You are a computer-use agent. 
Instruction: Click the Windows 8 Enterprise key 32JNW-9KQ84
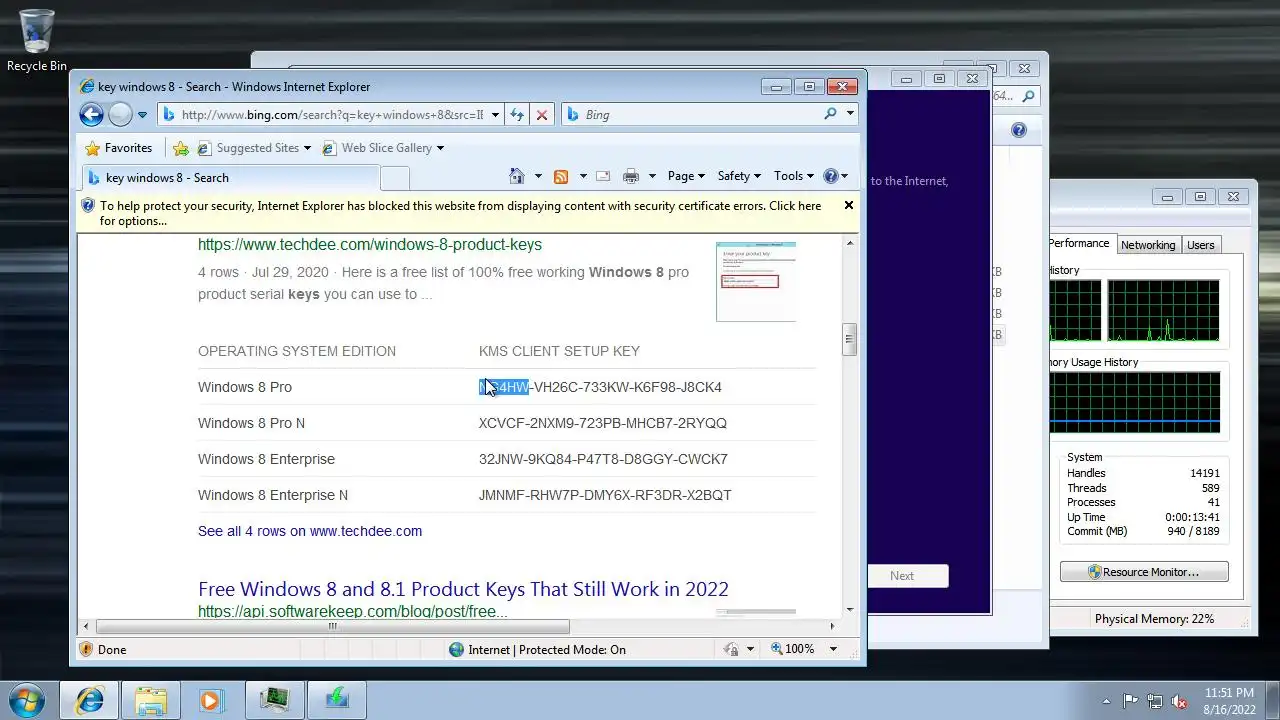coord(603,459)
